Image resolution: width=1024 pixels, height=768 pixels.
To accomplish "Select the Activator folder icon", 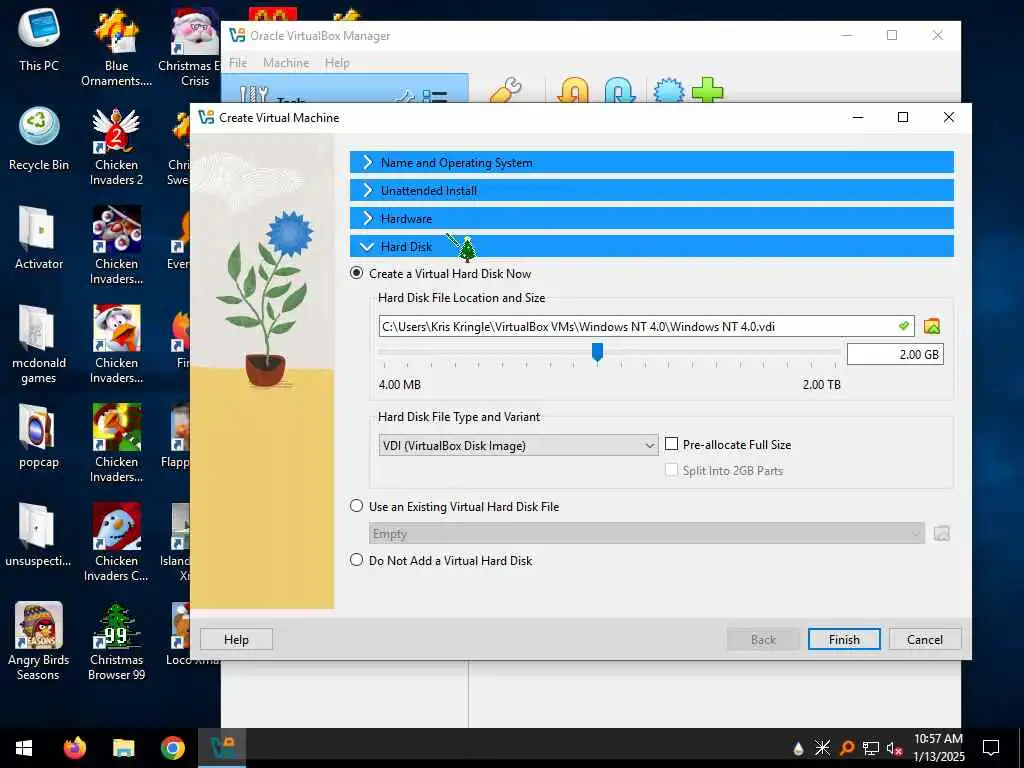I will (x=39, y=238).
